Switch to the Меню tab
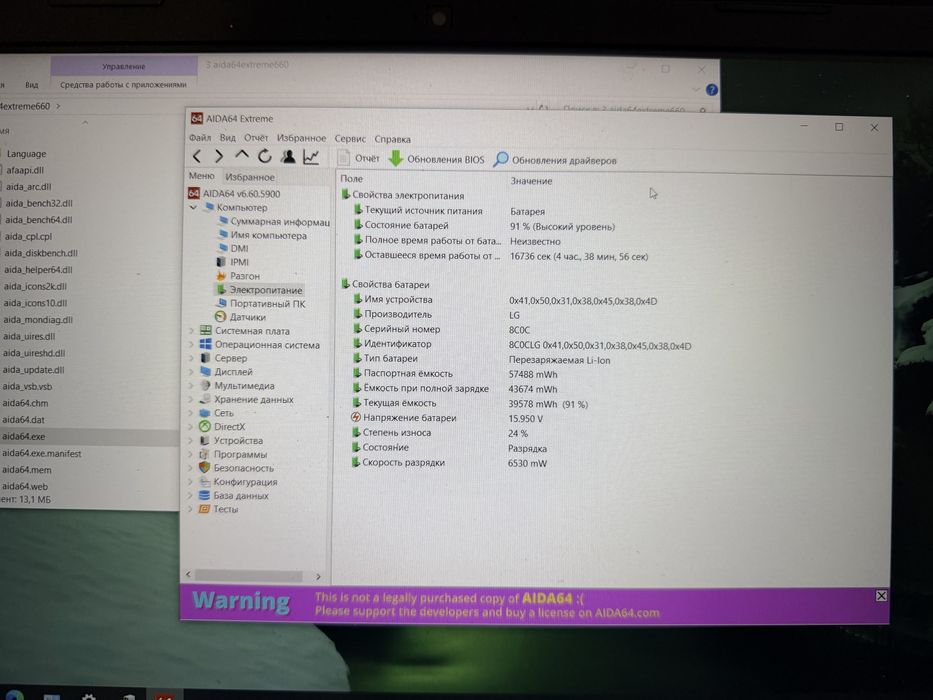Viewport: 933px width, 700px height. [201, 176]
